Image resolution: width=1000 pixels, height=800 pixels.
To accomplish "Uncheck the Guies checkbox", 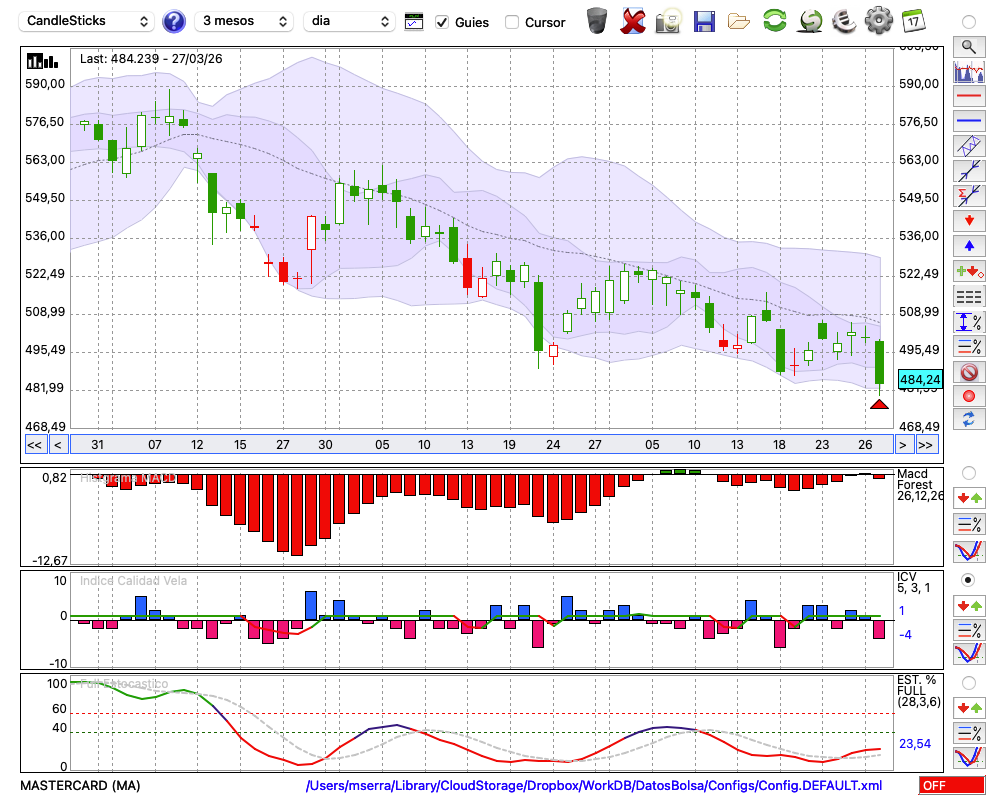I will [442, 22].
